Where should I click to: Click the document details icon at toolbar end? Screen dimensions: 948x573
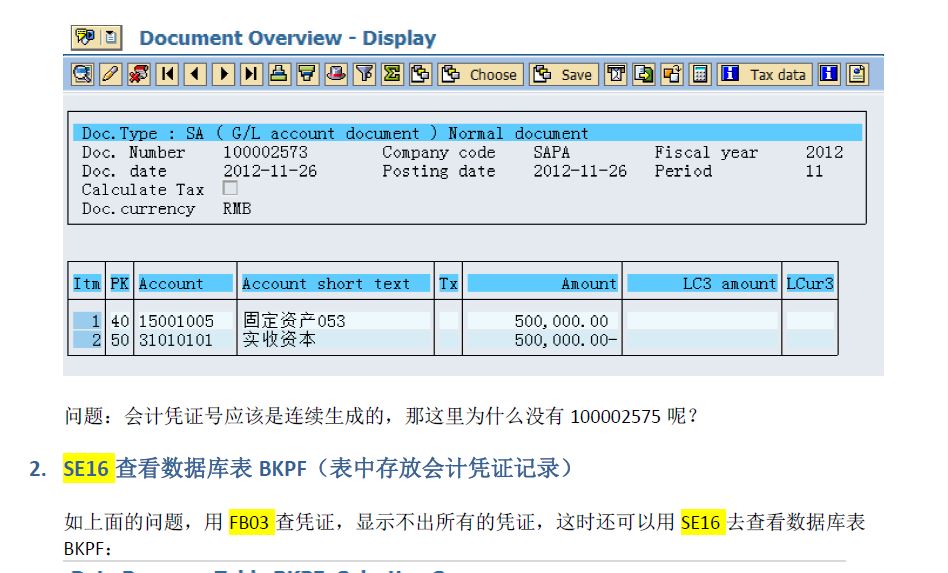[857, 74]
